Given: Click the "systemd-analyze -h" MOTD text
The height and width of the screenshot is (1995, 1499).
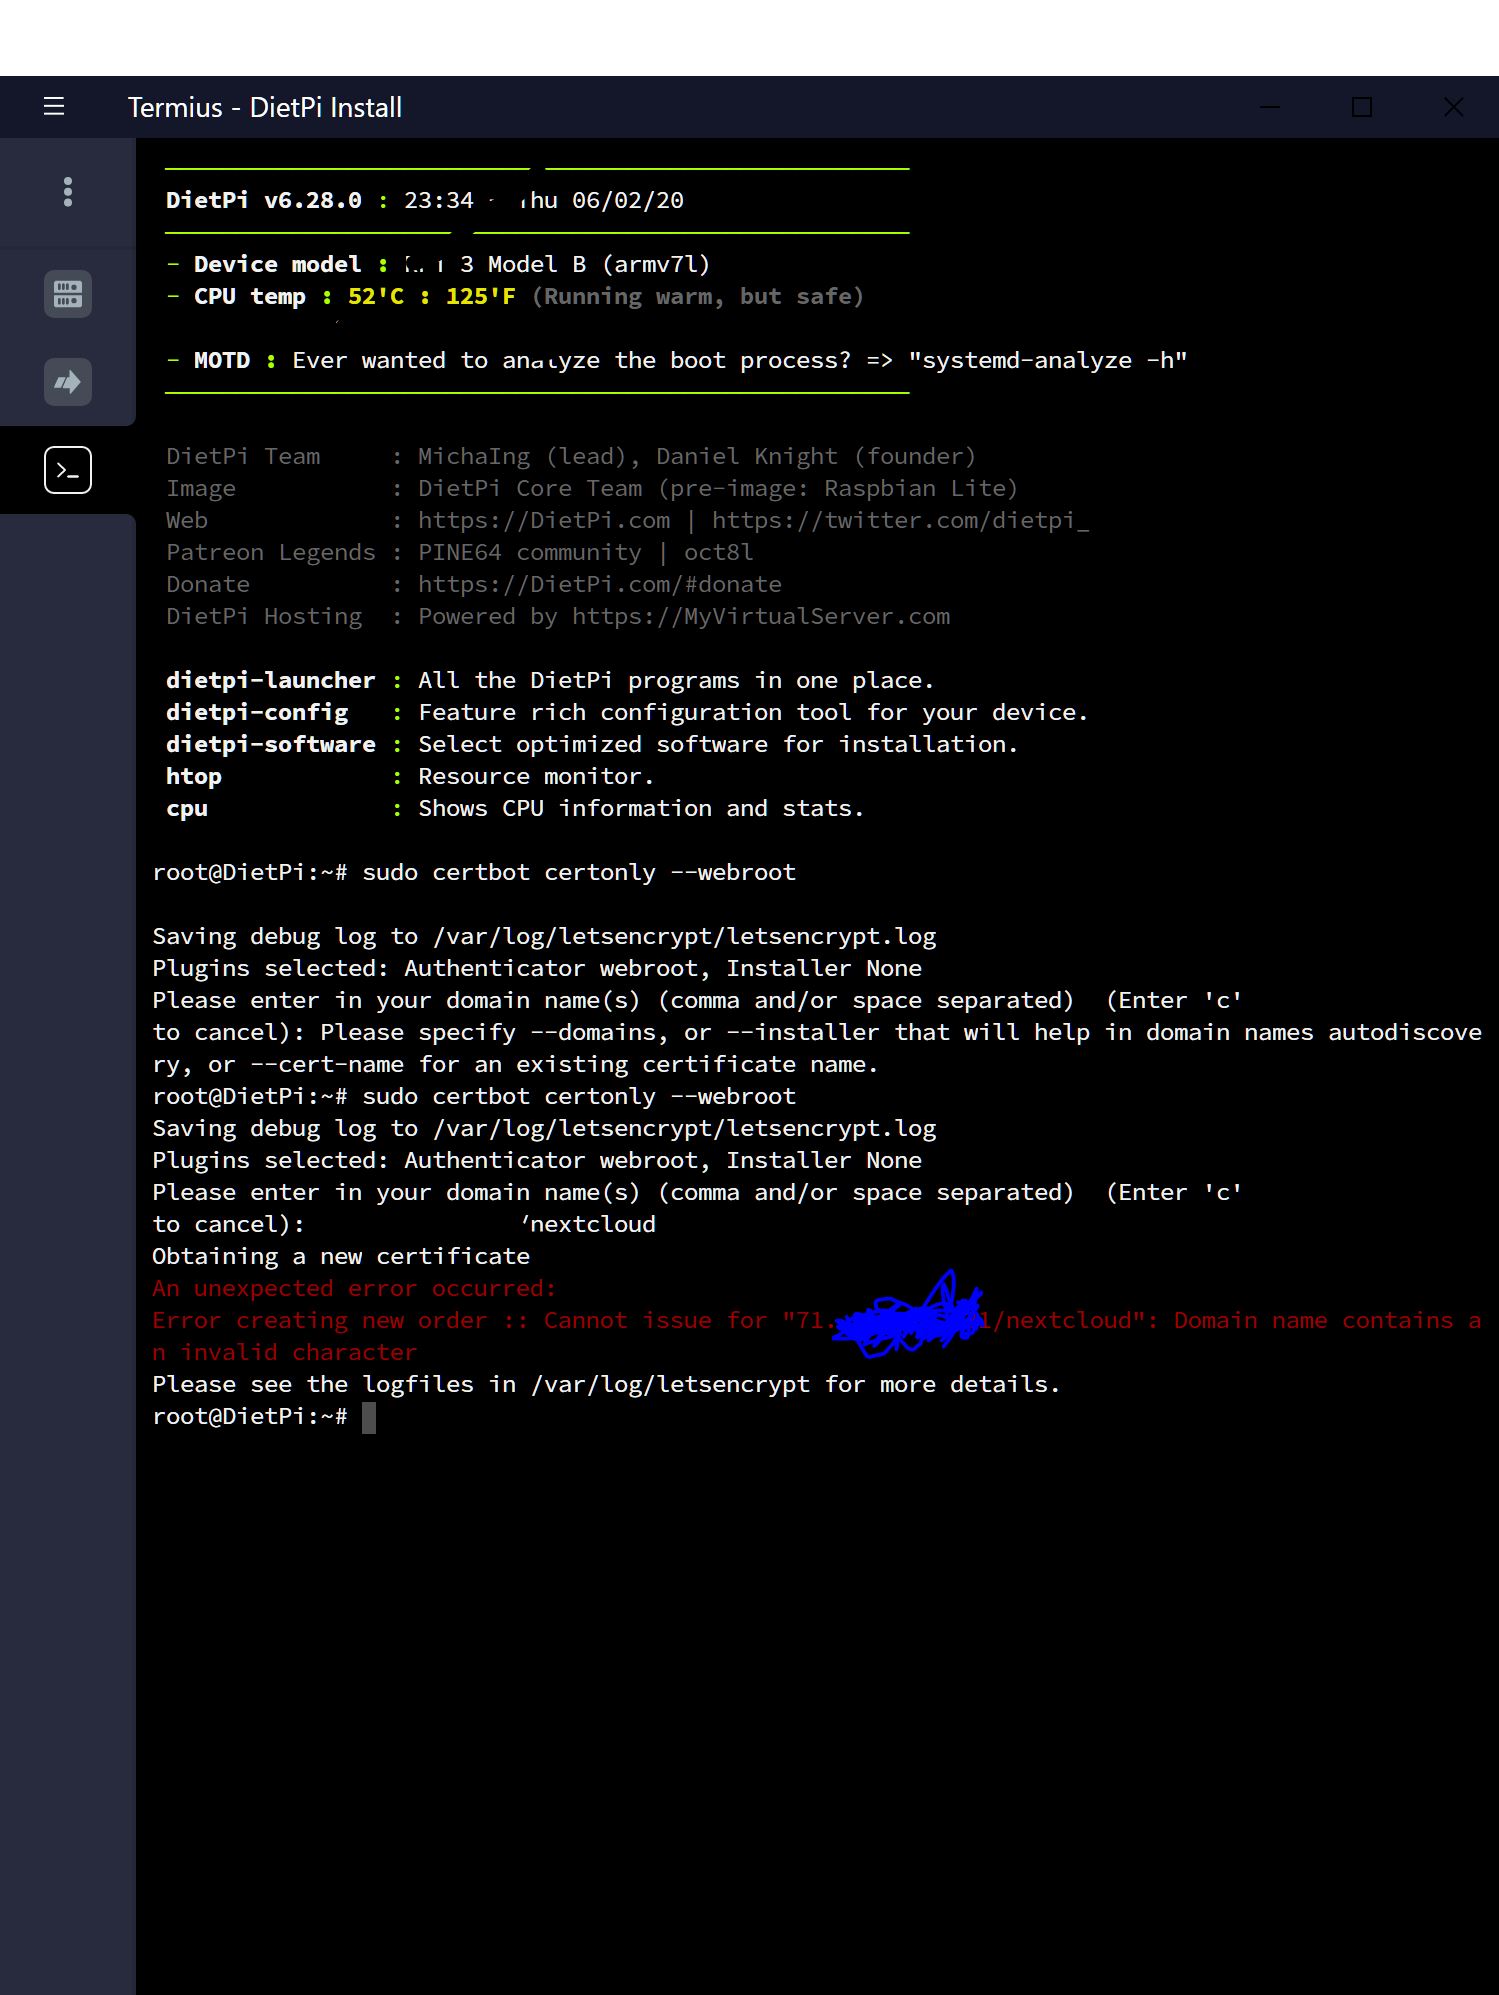Looking at the screenshot, I should click(1047, 360).
